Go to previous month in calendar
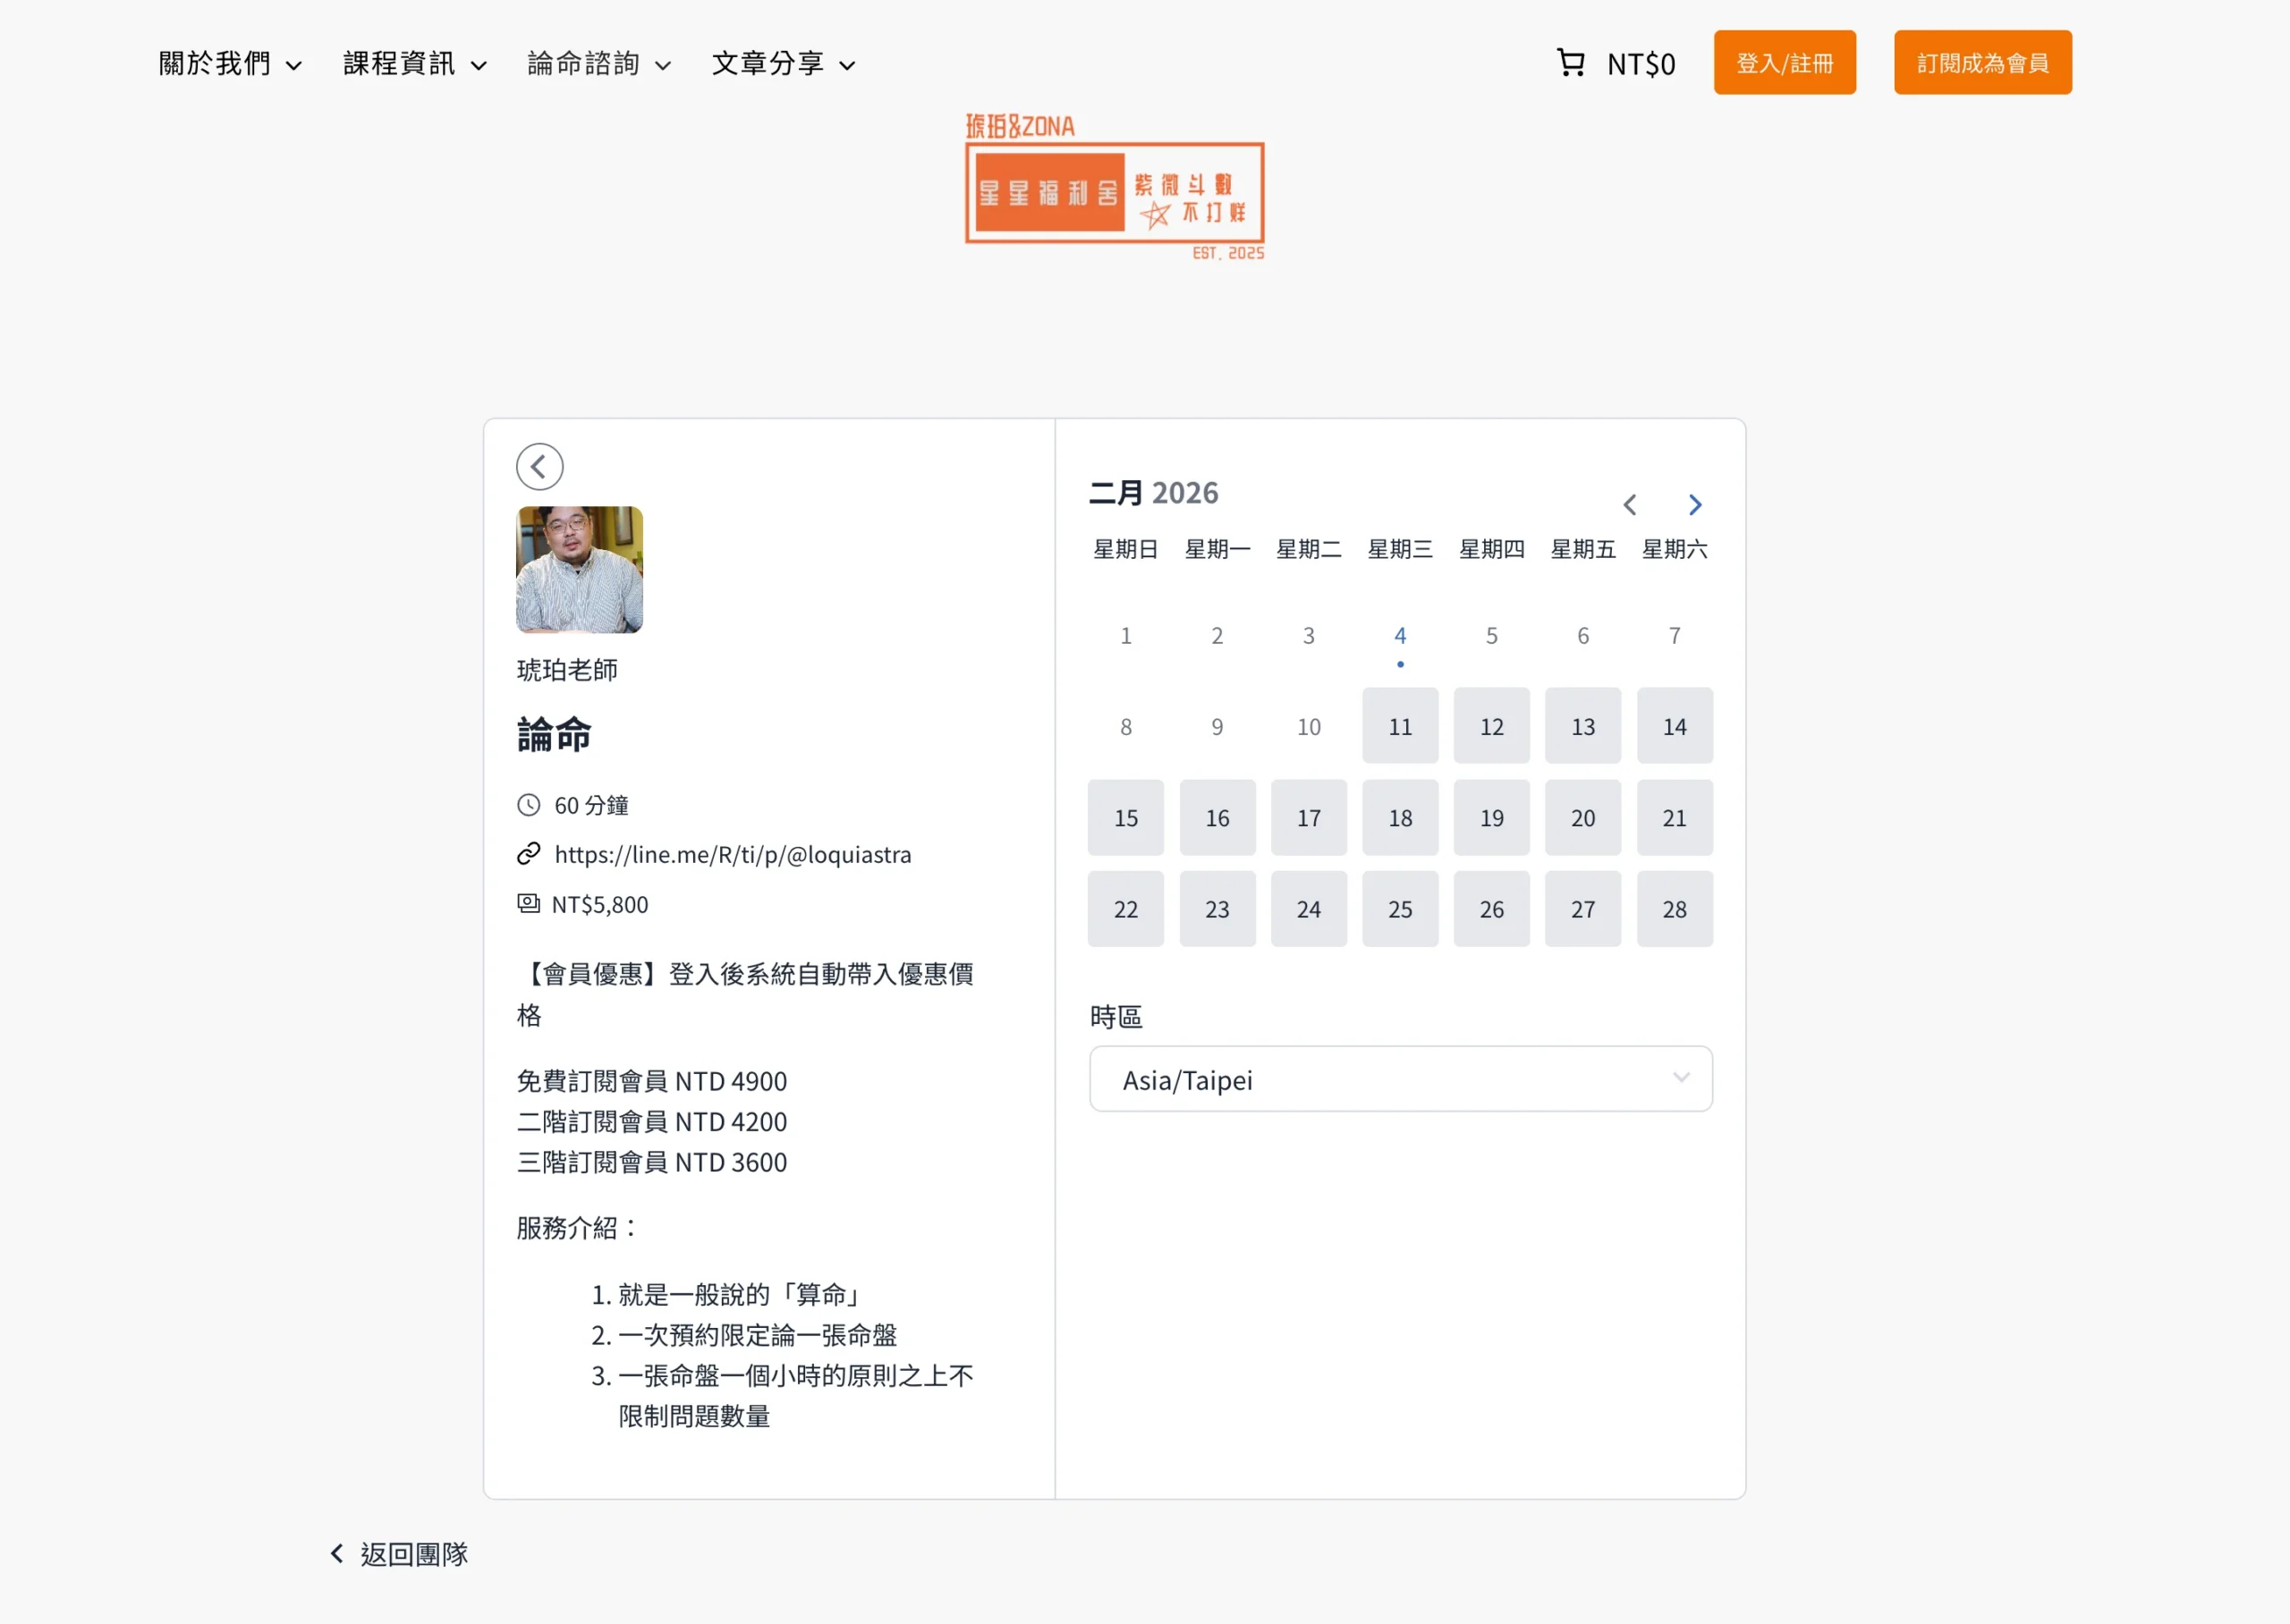Screen dimensions: 2290x1624 click(x=1629, y=505)
